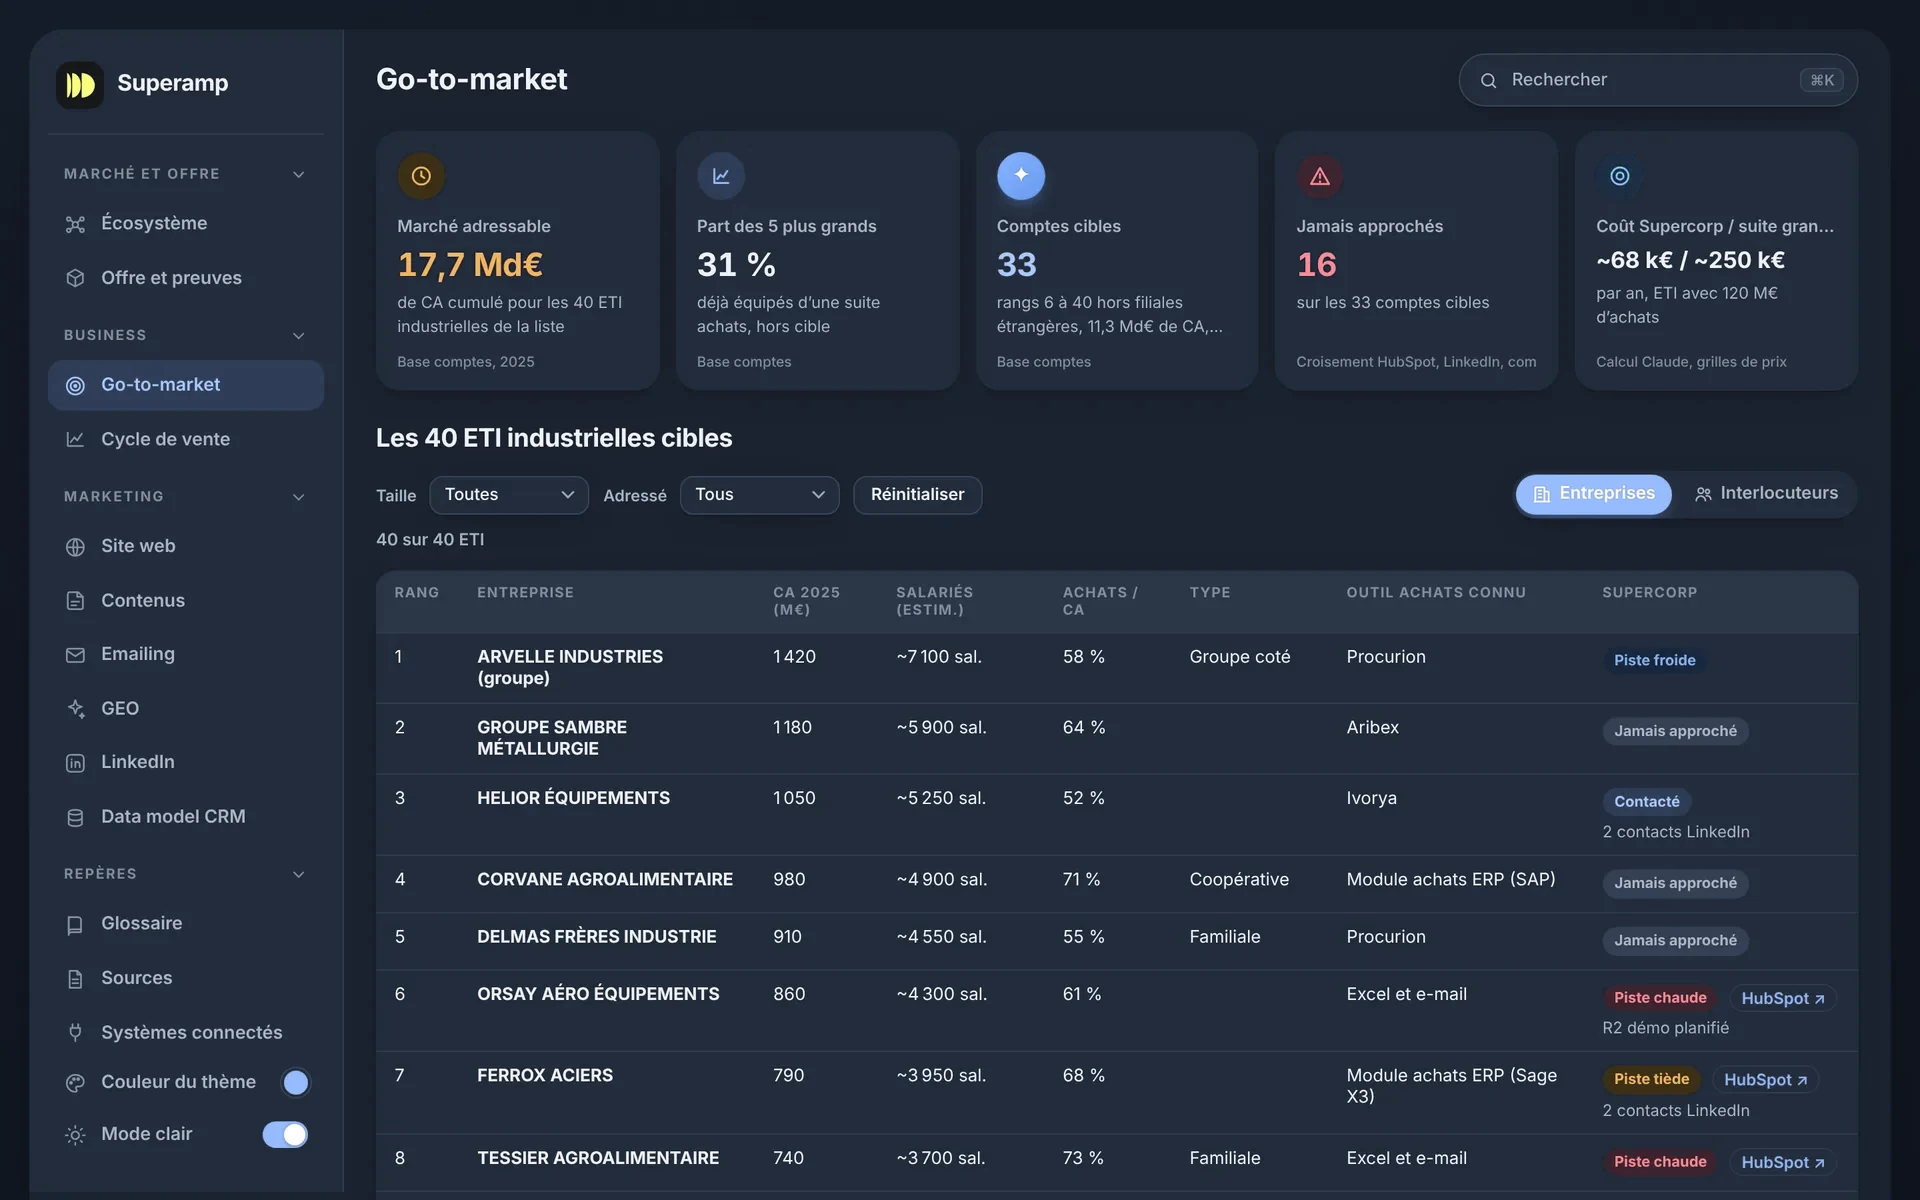Open the Taille dropdown set to Toutes
The height and width of the screenshot is (1200, 1920).
tap(509, 495)
